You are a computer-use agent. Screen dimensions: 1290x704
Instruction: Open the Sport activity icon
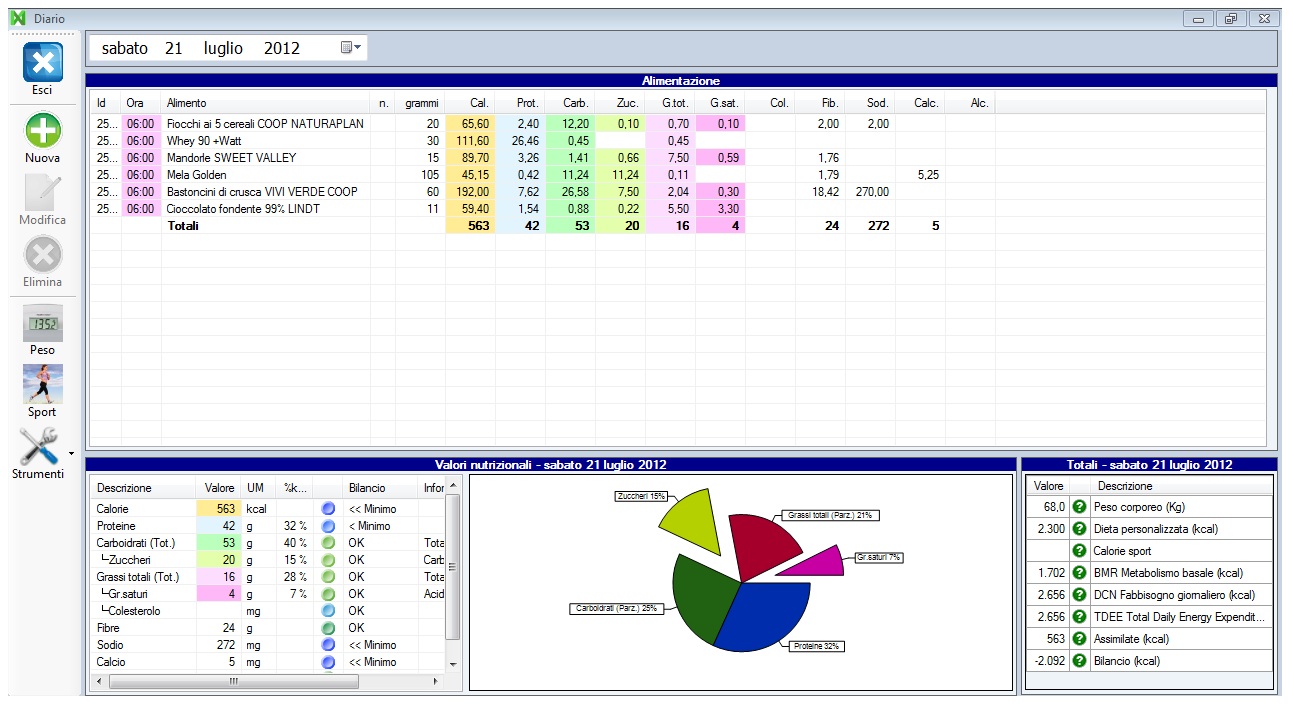pos(42,384)
